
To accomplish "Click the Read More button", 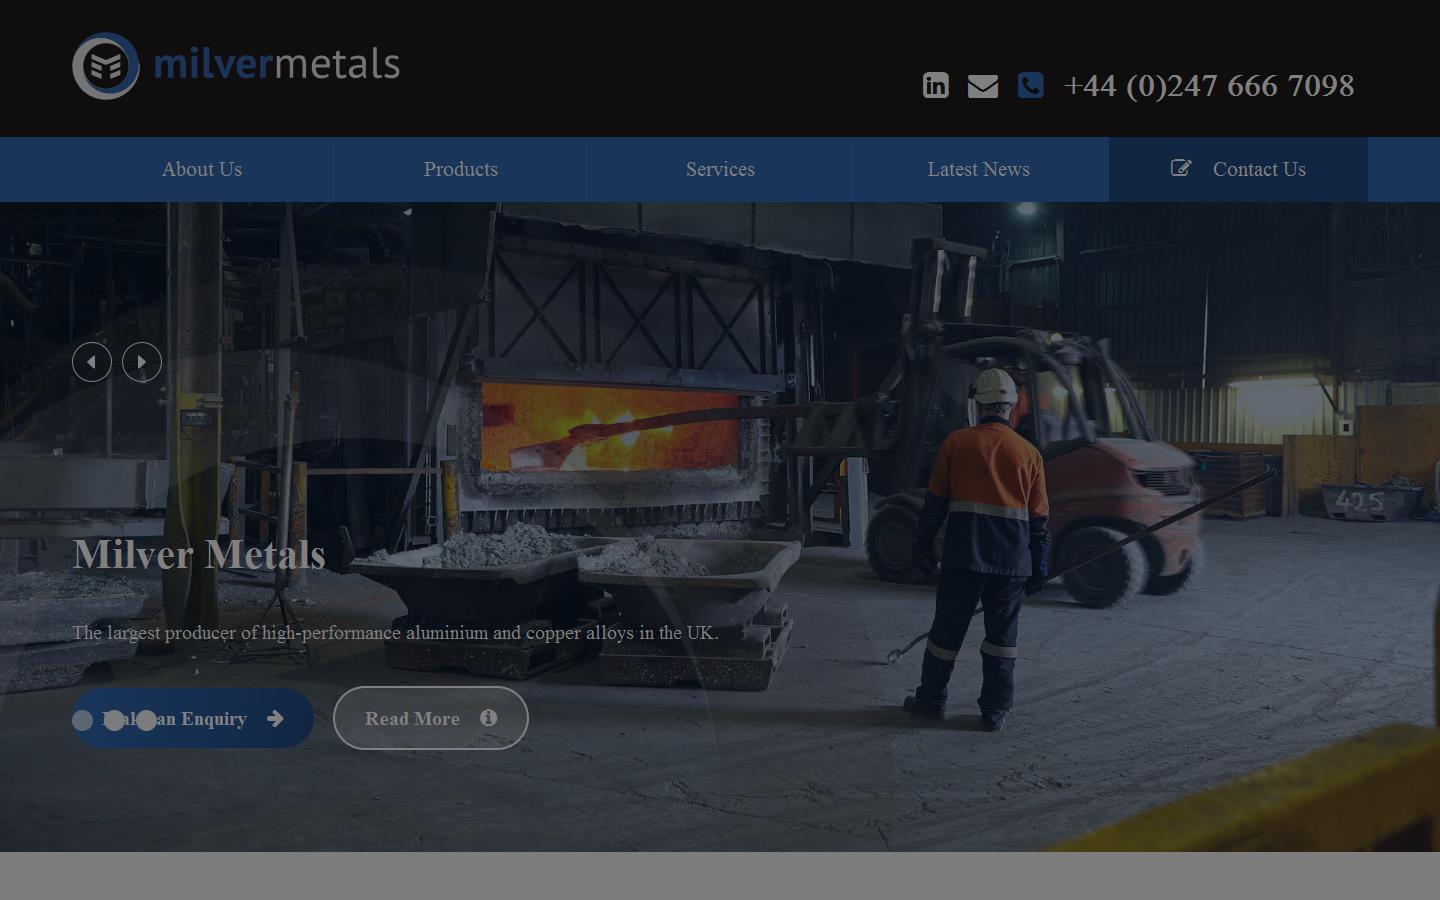I will click(412, 718).
